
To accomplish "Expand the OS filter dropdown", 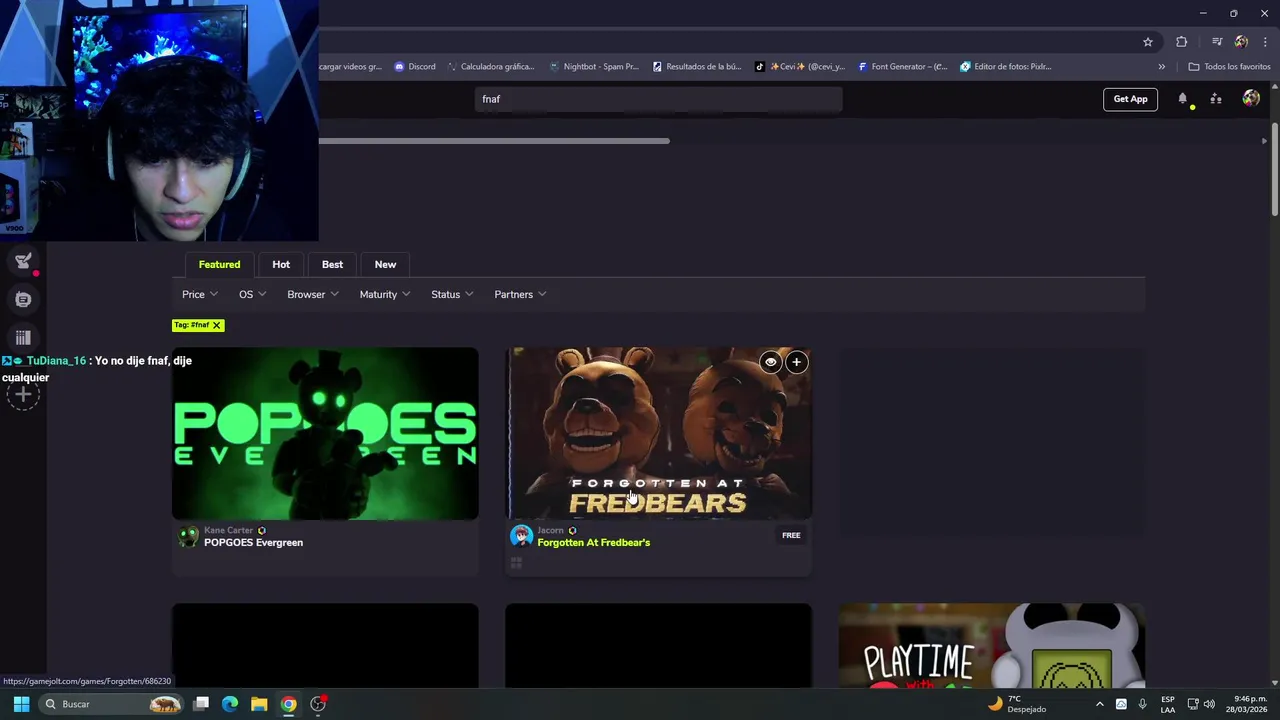I will (x=253, y=294).
